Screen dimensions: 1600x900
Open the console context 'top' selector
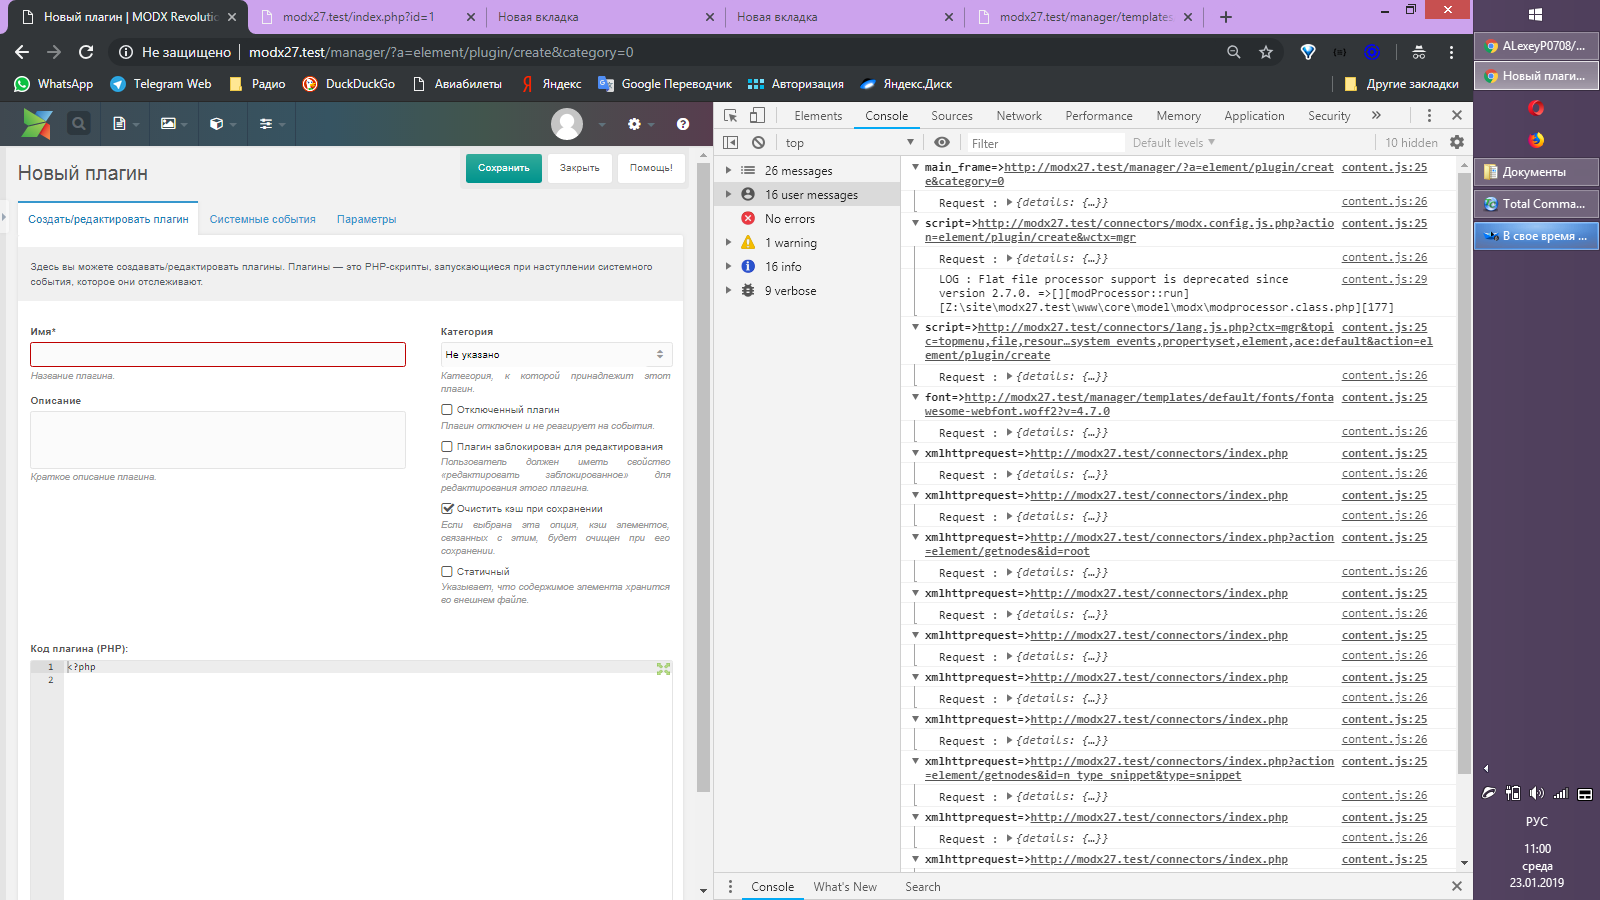[x=849, y=143]
